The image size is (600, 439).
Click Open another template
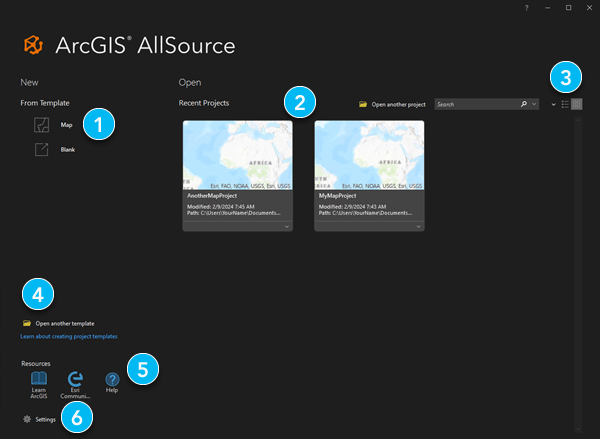click(64, 324)
